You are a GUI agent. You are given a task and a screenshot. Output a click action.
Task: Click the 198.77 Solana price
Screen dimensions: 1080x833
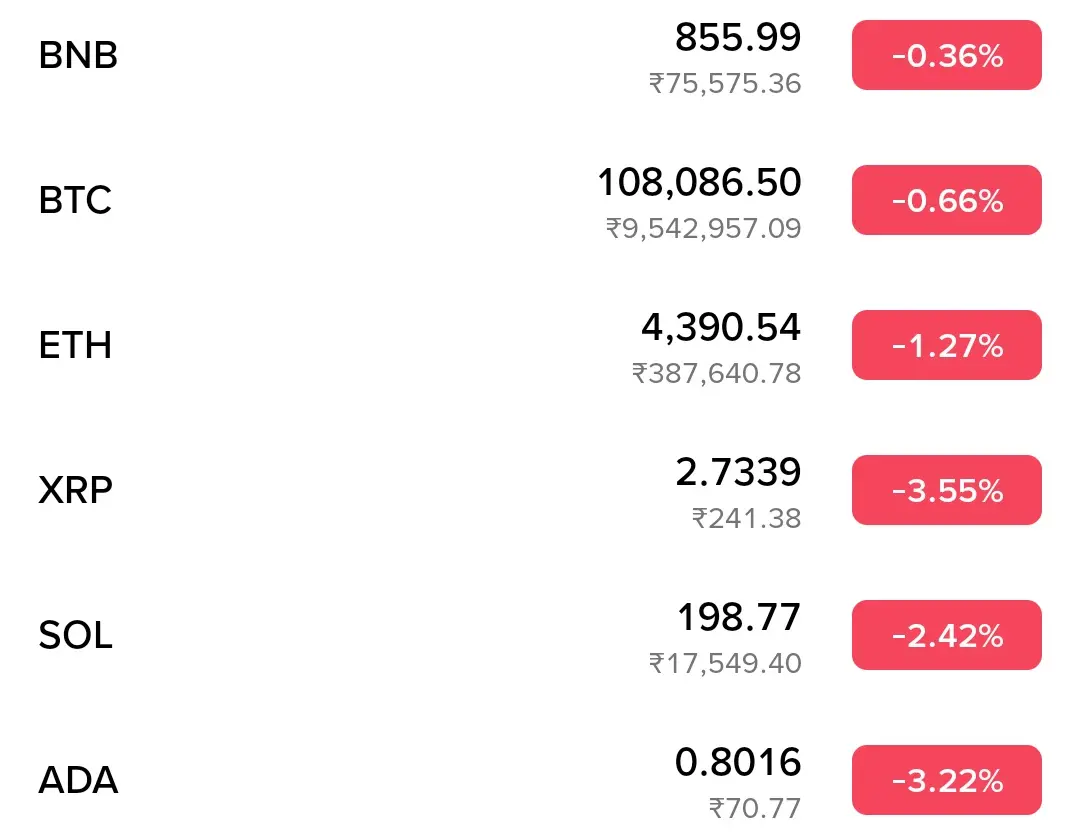coord(739,617)
